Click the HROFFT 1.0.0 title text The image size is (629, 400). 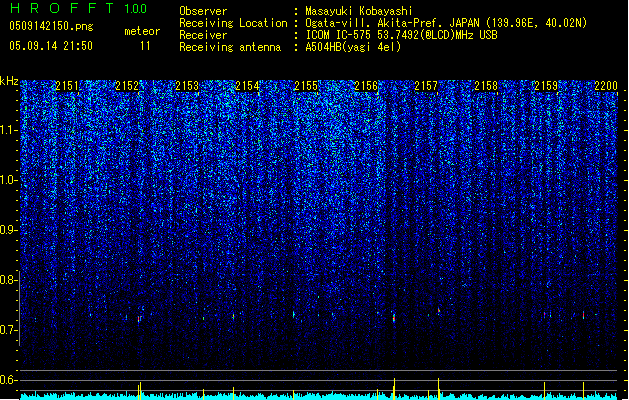[78, 8]
